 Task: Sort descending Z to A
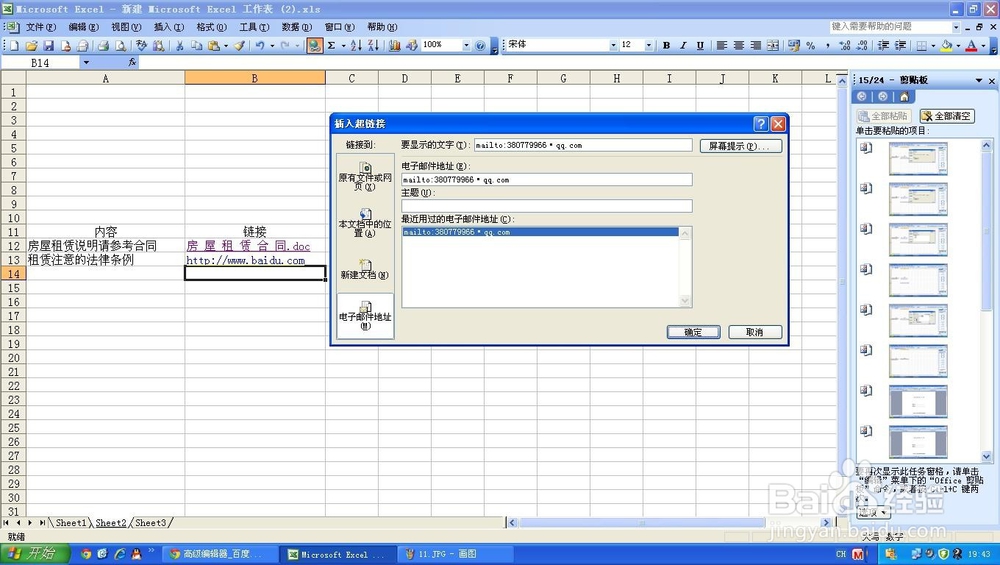pyautogui.click(x=373, y=45)
